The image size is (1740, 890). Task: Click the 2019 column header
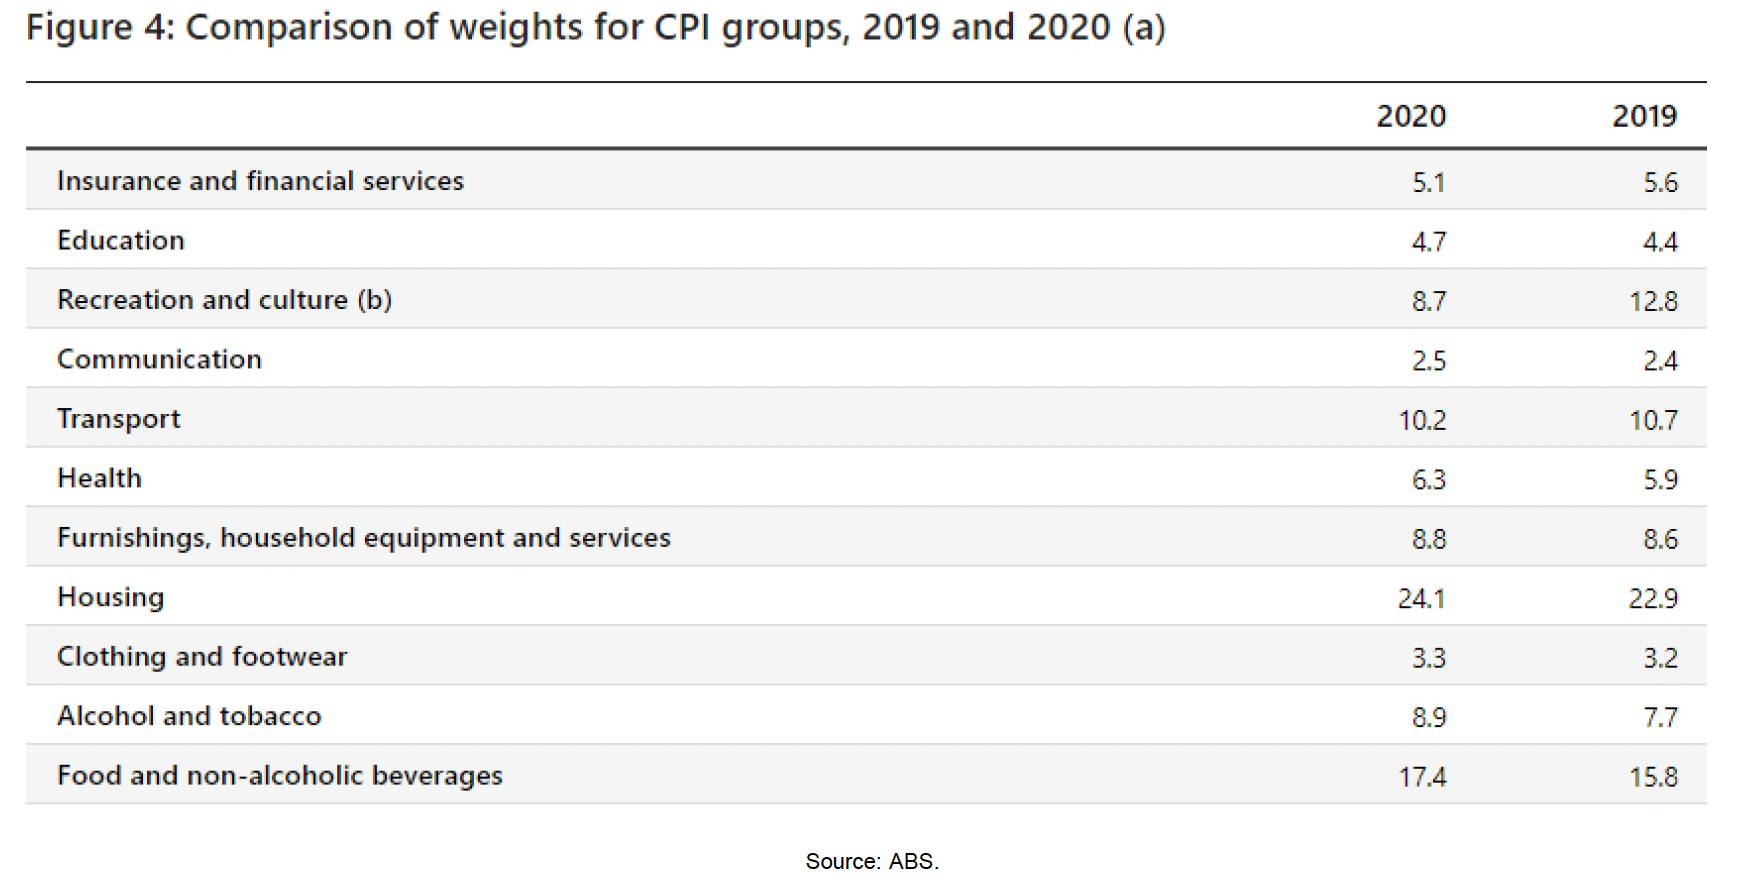point(1643,117)
